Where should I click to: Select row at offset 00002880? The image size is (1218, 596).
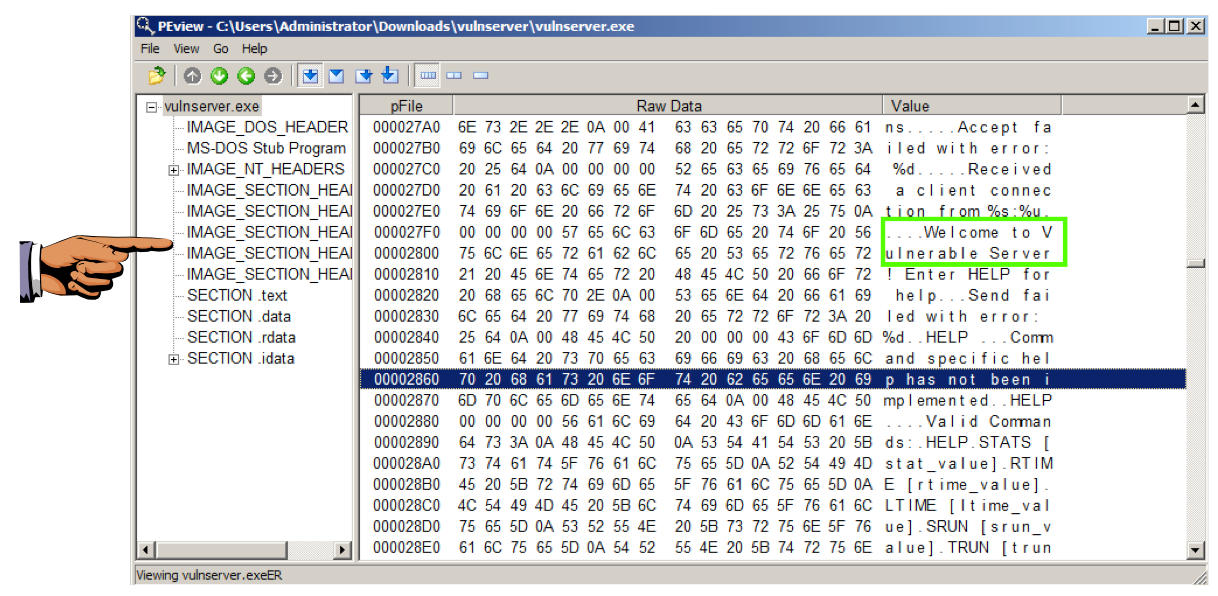point(772,421)
